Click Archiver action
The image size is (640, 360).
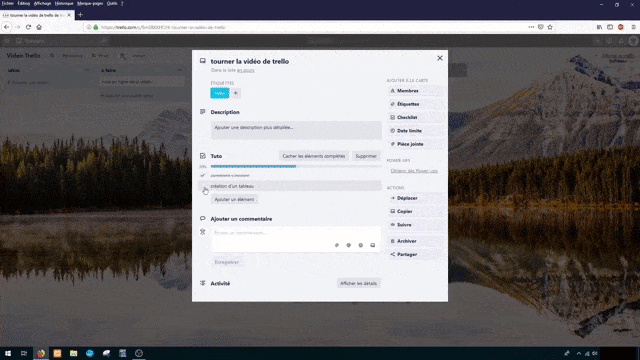[x=415, y=241]
